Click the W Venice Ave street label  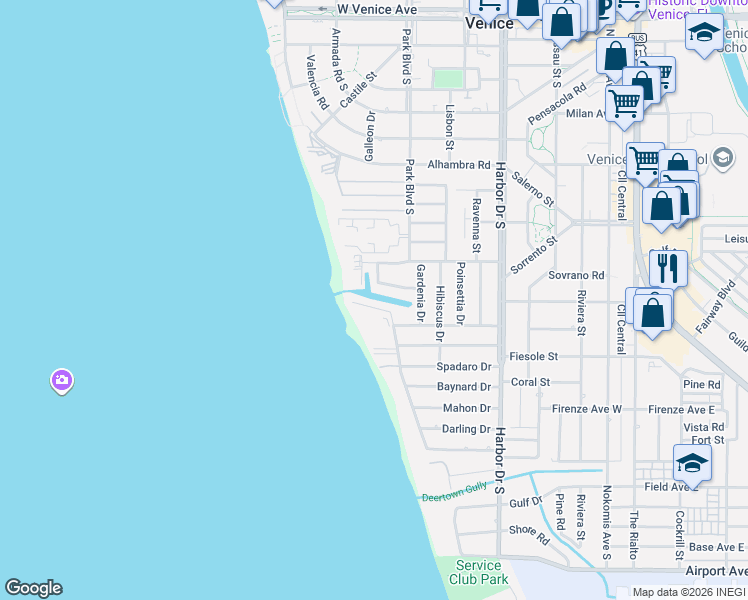(x=377, y=10)
